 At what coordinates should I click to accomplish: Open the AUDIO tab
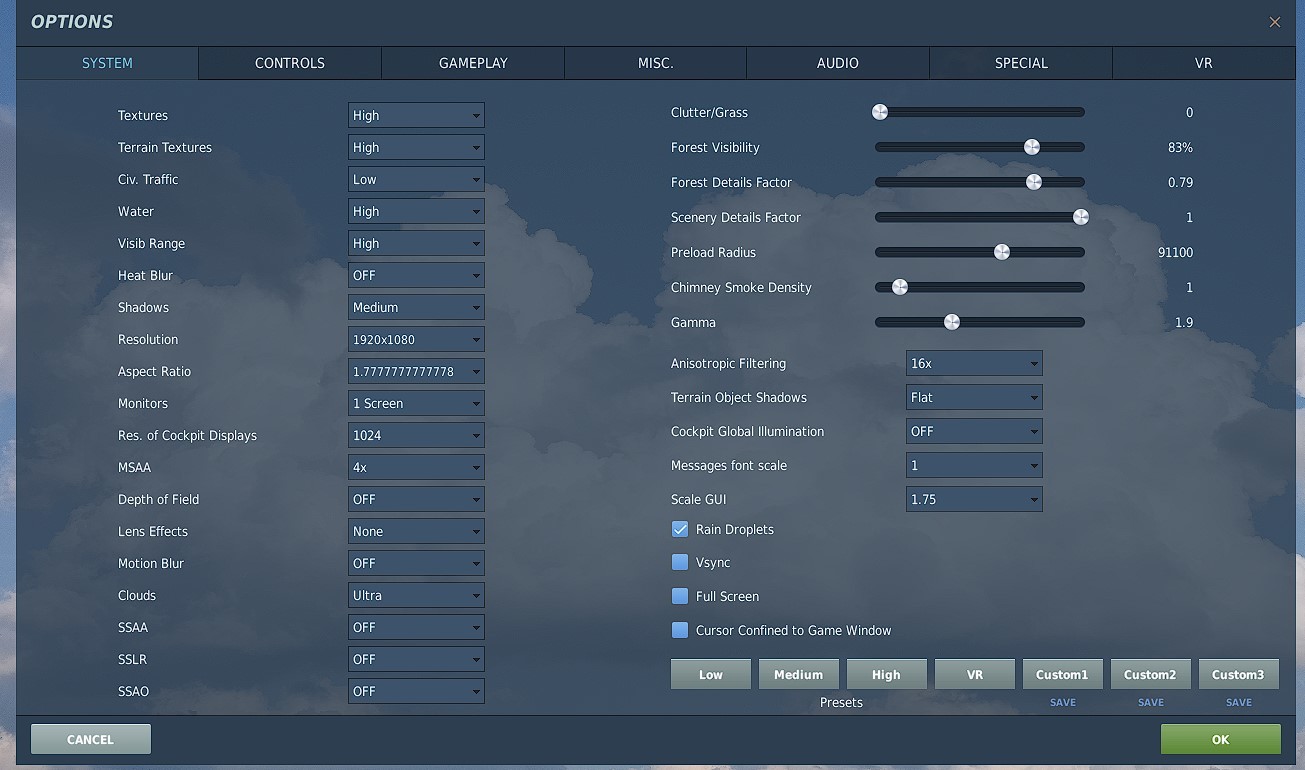point(838,63)
